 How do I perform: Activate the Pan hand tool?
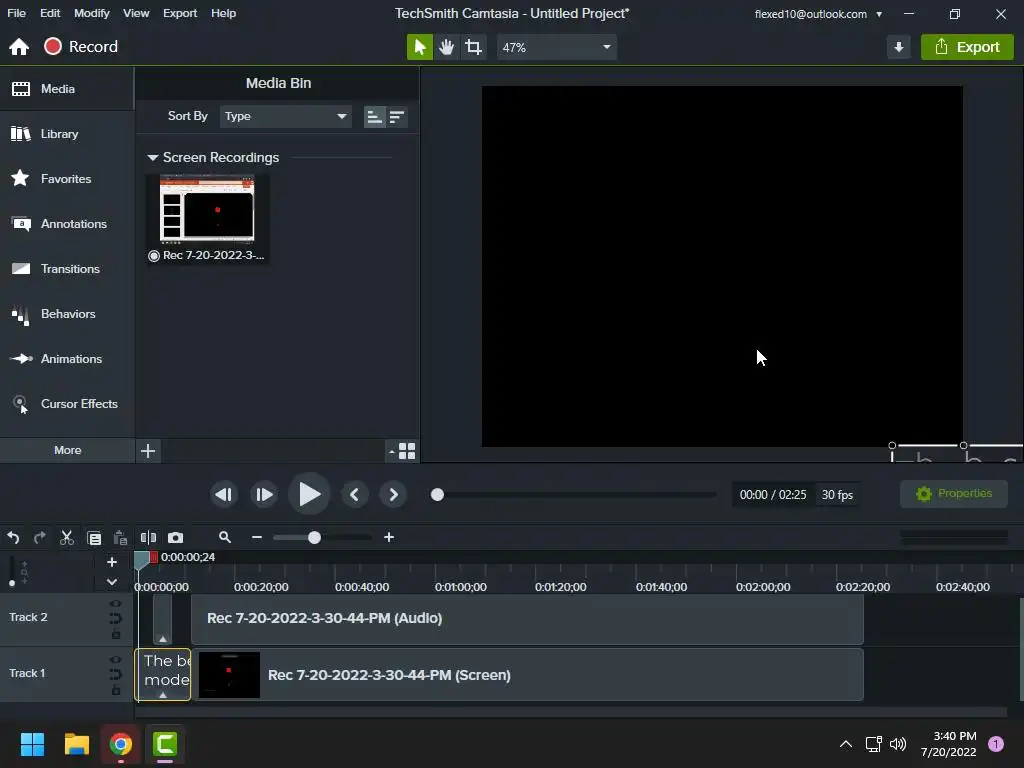(447, 47)
